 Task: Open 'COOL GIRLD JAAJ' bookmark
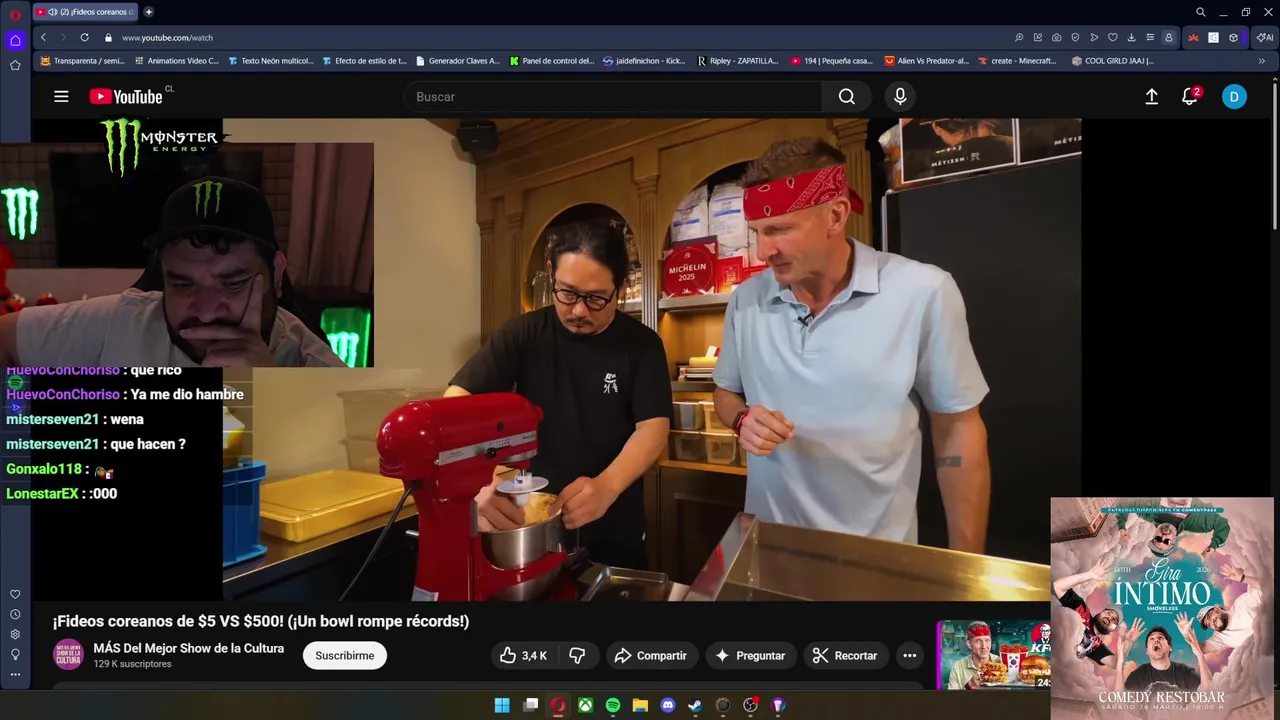[1112, 61]
